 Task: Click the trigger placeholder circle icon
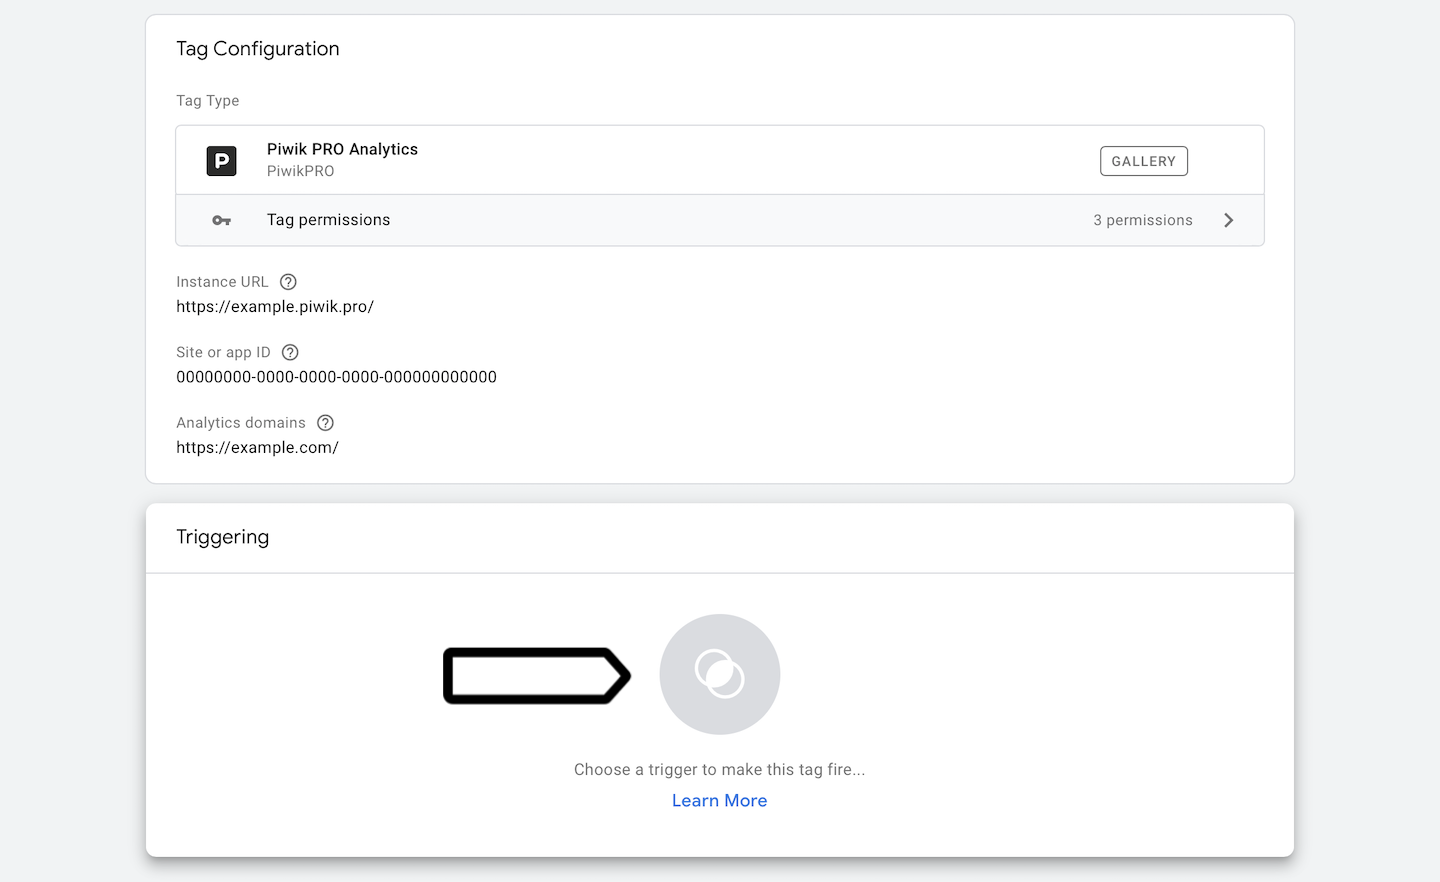pyautogui.click(x=720, y=674)
